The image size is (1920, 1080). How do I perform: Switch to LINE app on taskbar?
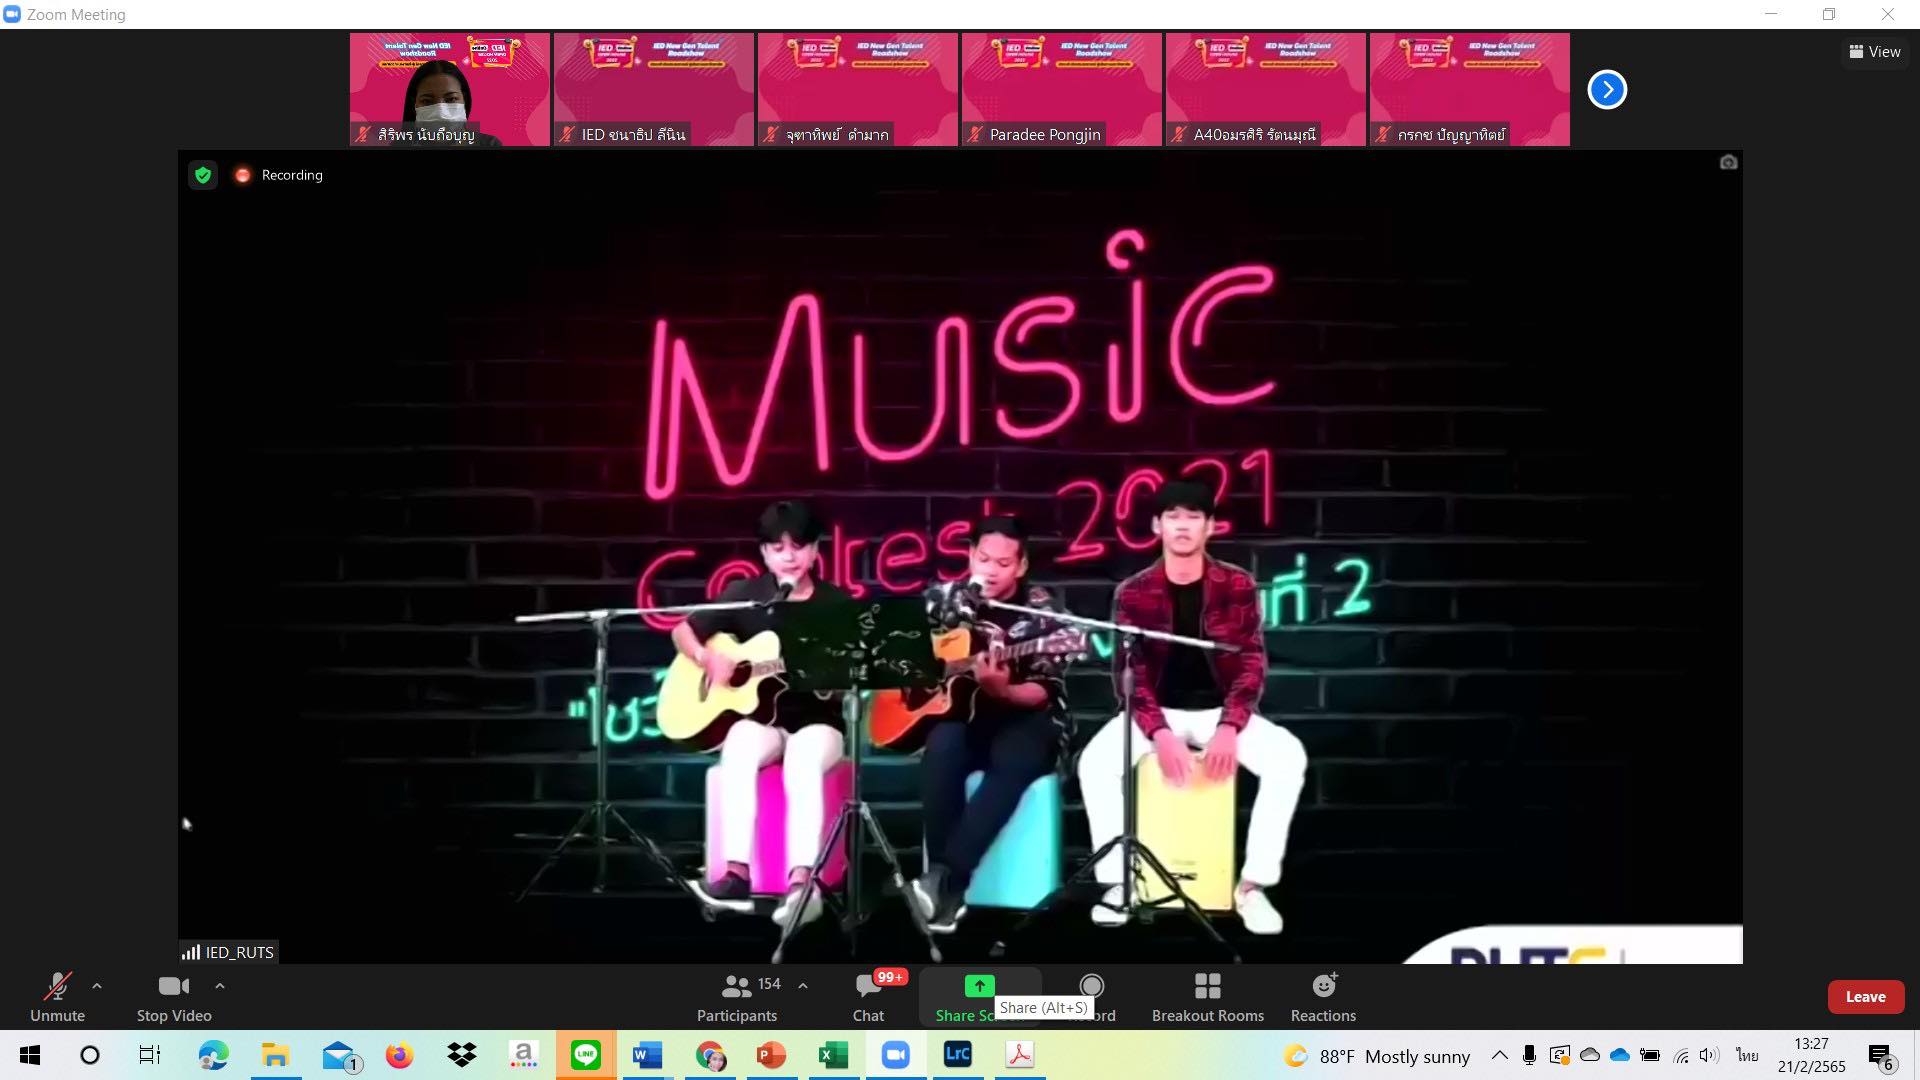(586, 1055)
